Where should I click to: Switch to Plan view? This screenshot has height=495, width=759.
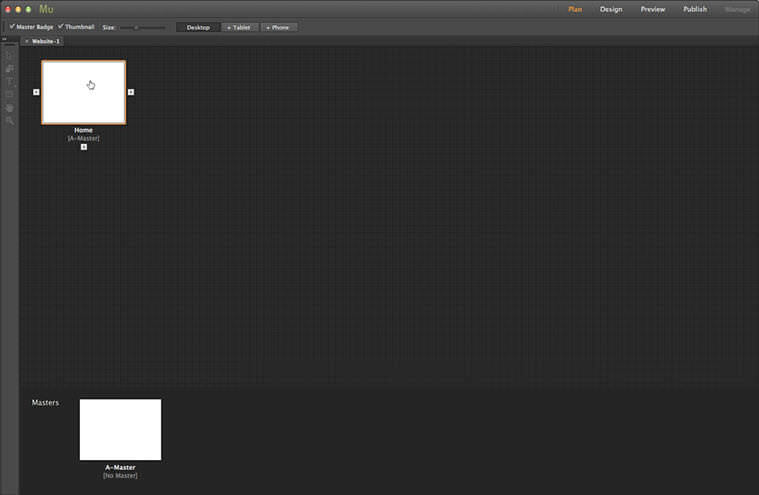coord(575,9)
